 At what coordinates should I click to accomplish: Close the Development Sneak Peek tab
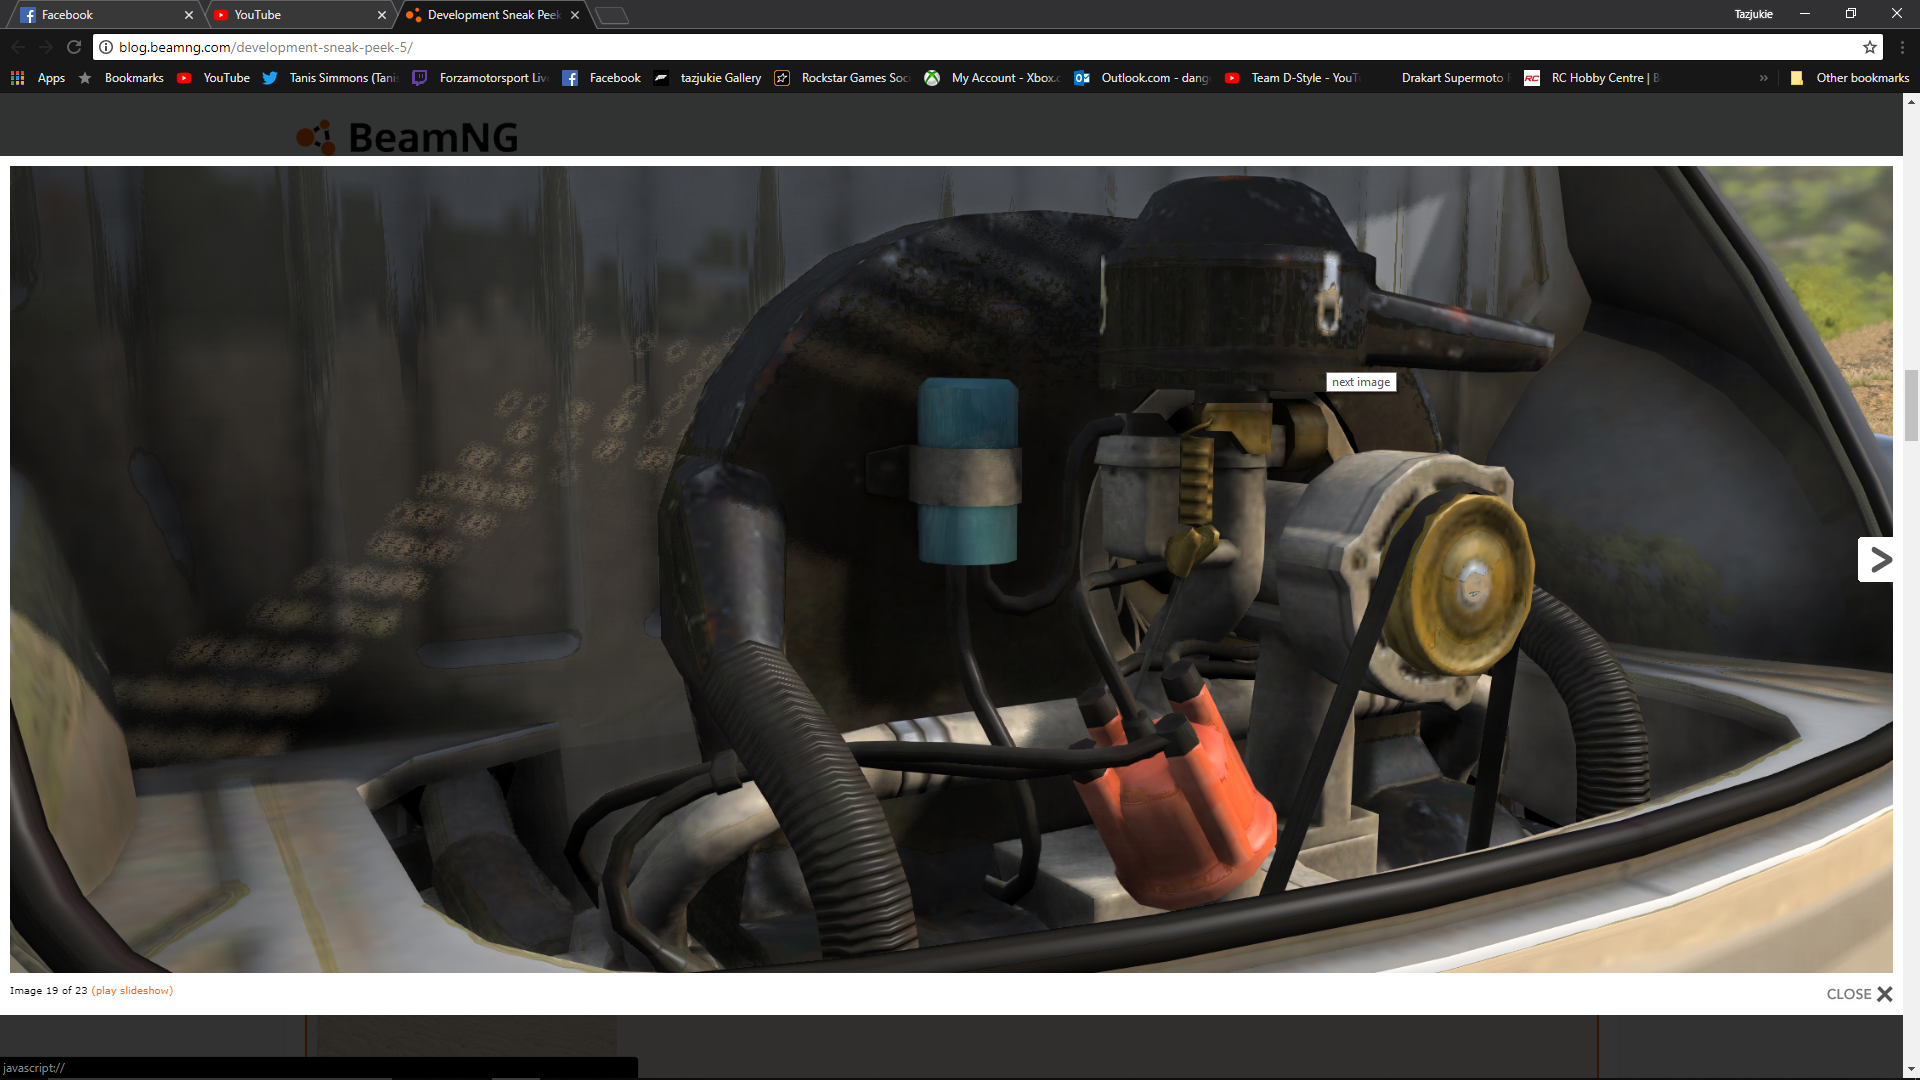pyautogui.click(x=575, y=15)
